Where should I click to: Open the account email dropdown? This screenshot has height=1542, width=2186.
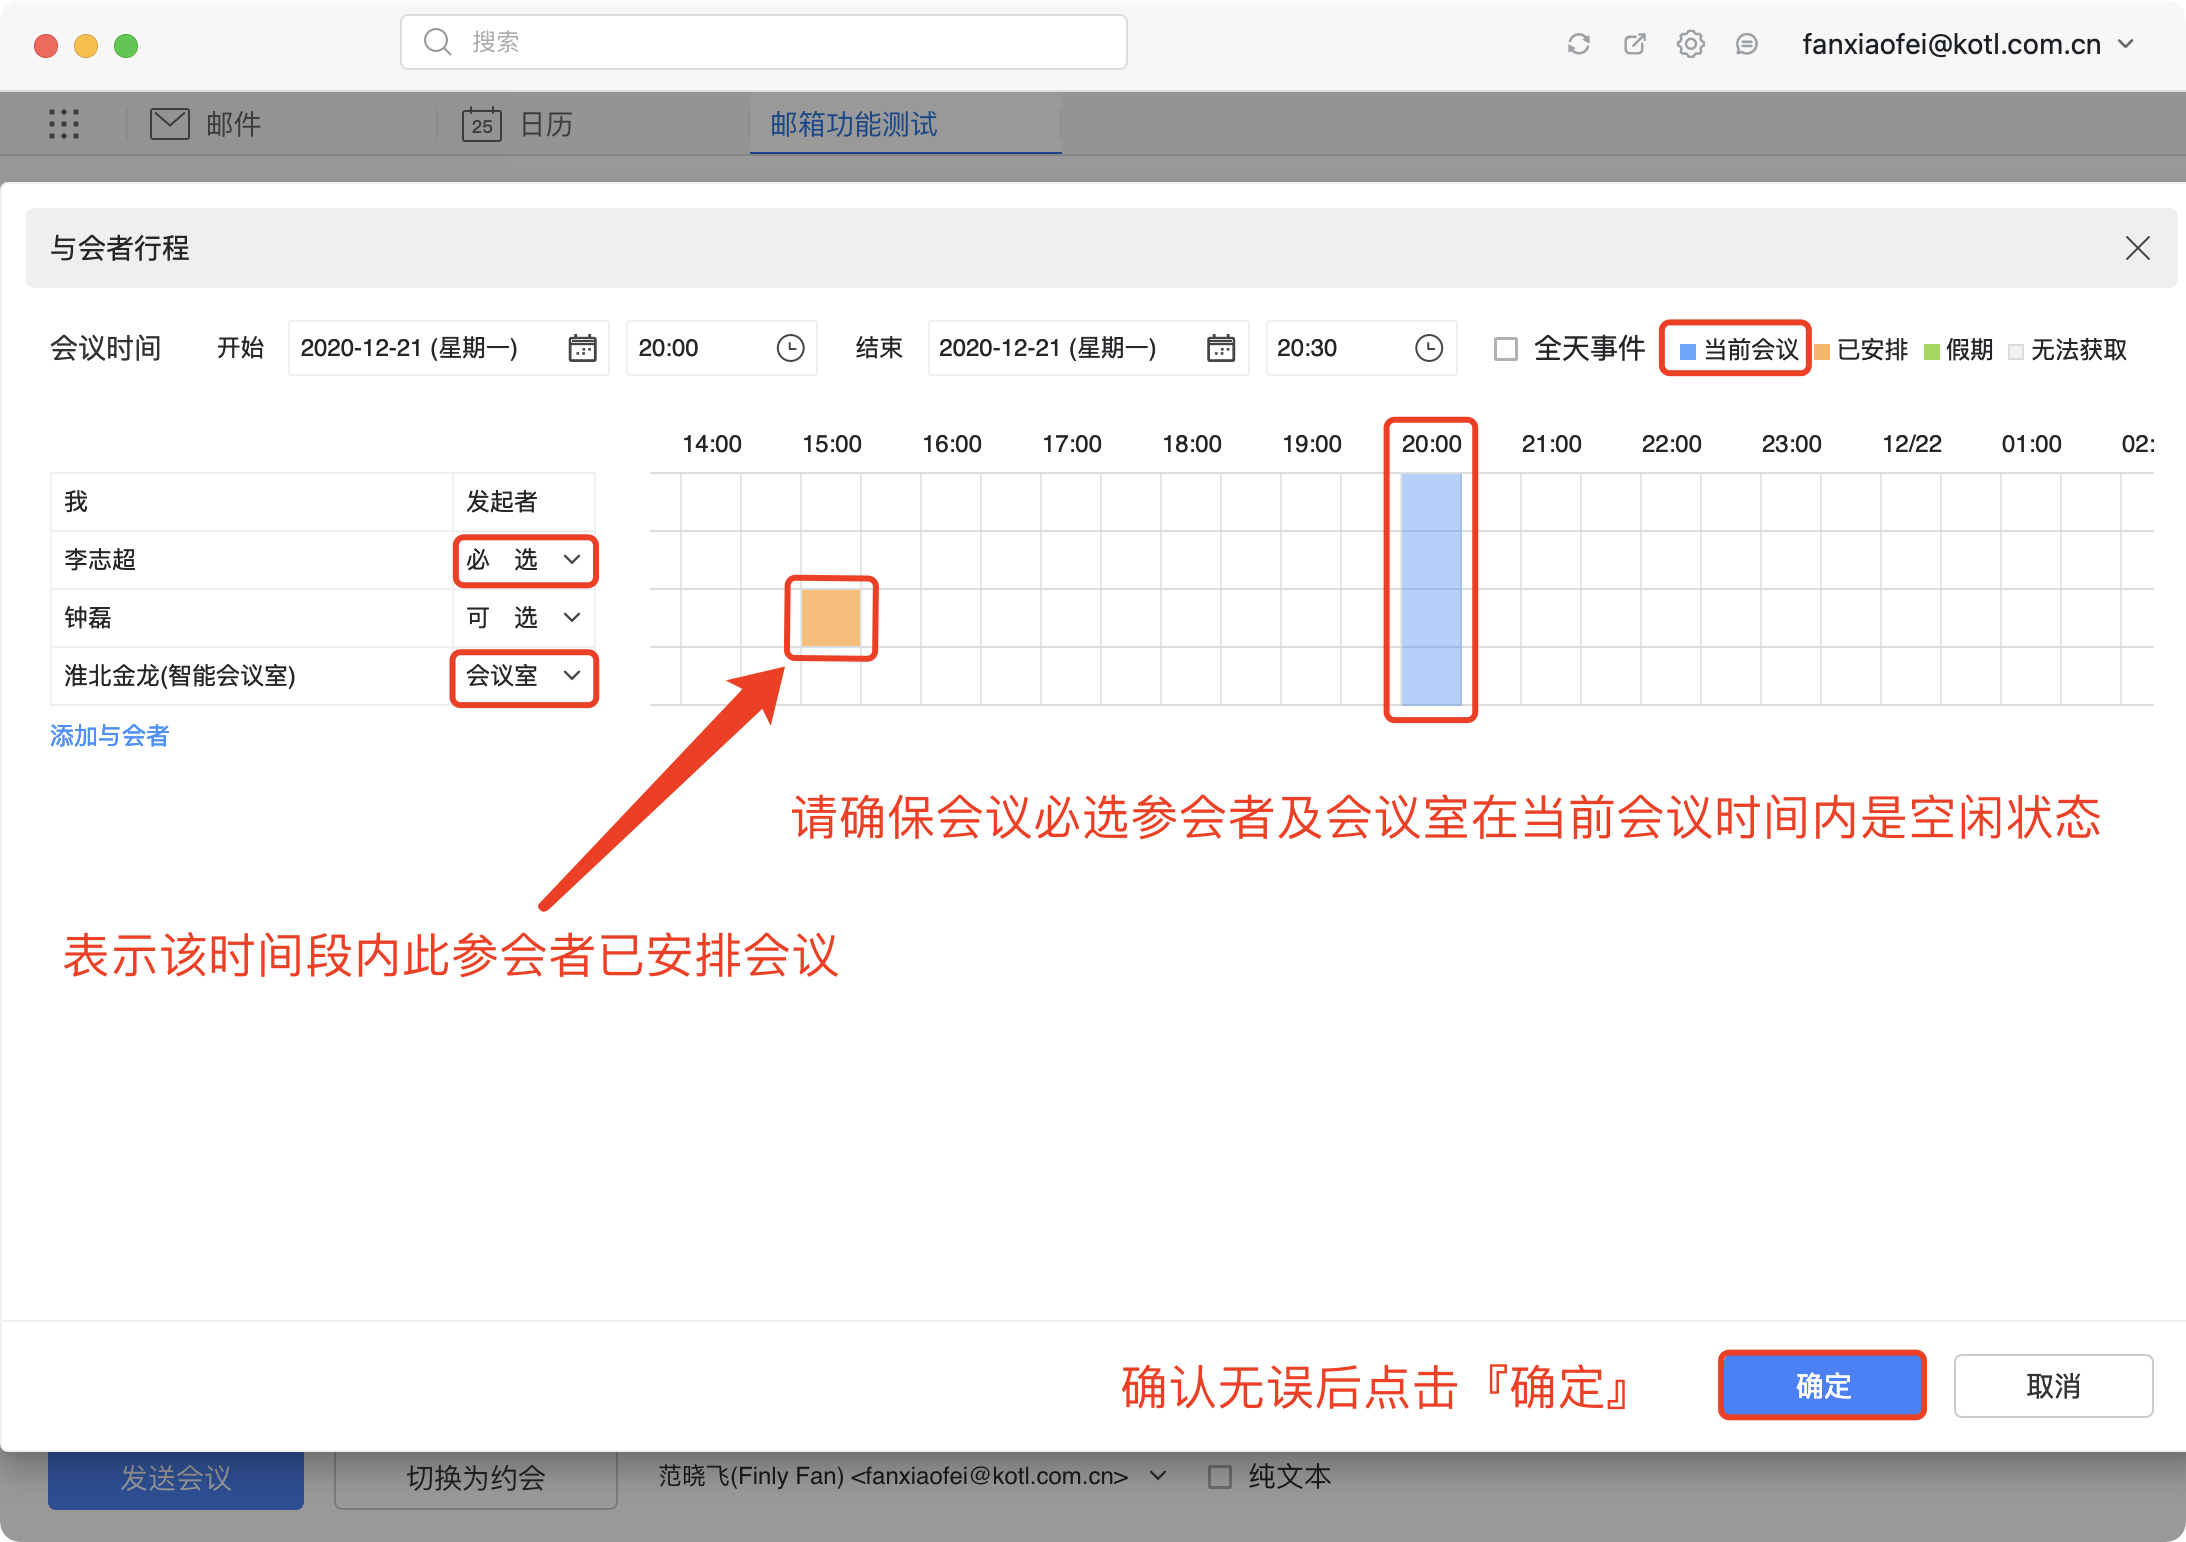pyautogui.click(x=1968, y=44)
